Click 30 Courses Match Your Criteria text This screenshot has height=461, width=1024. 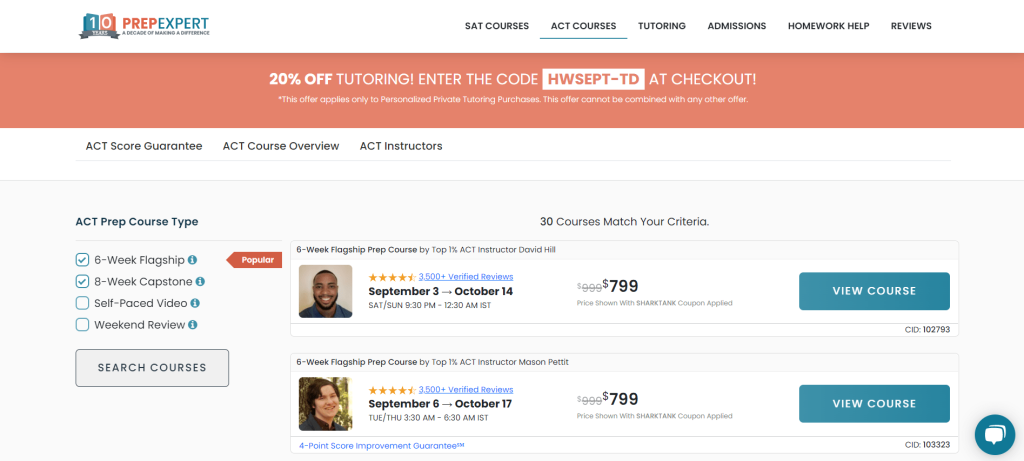pos(624,222)
